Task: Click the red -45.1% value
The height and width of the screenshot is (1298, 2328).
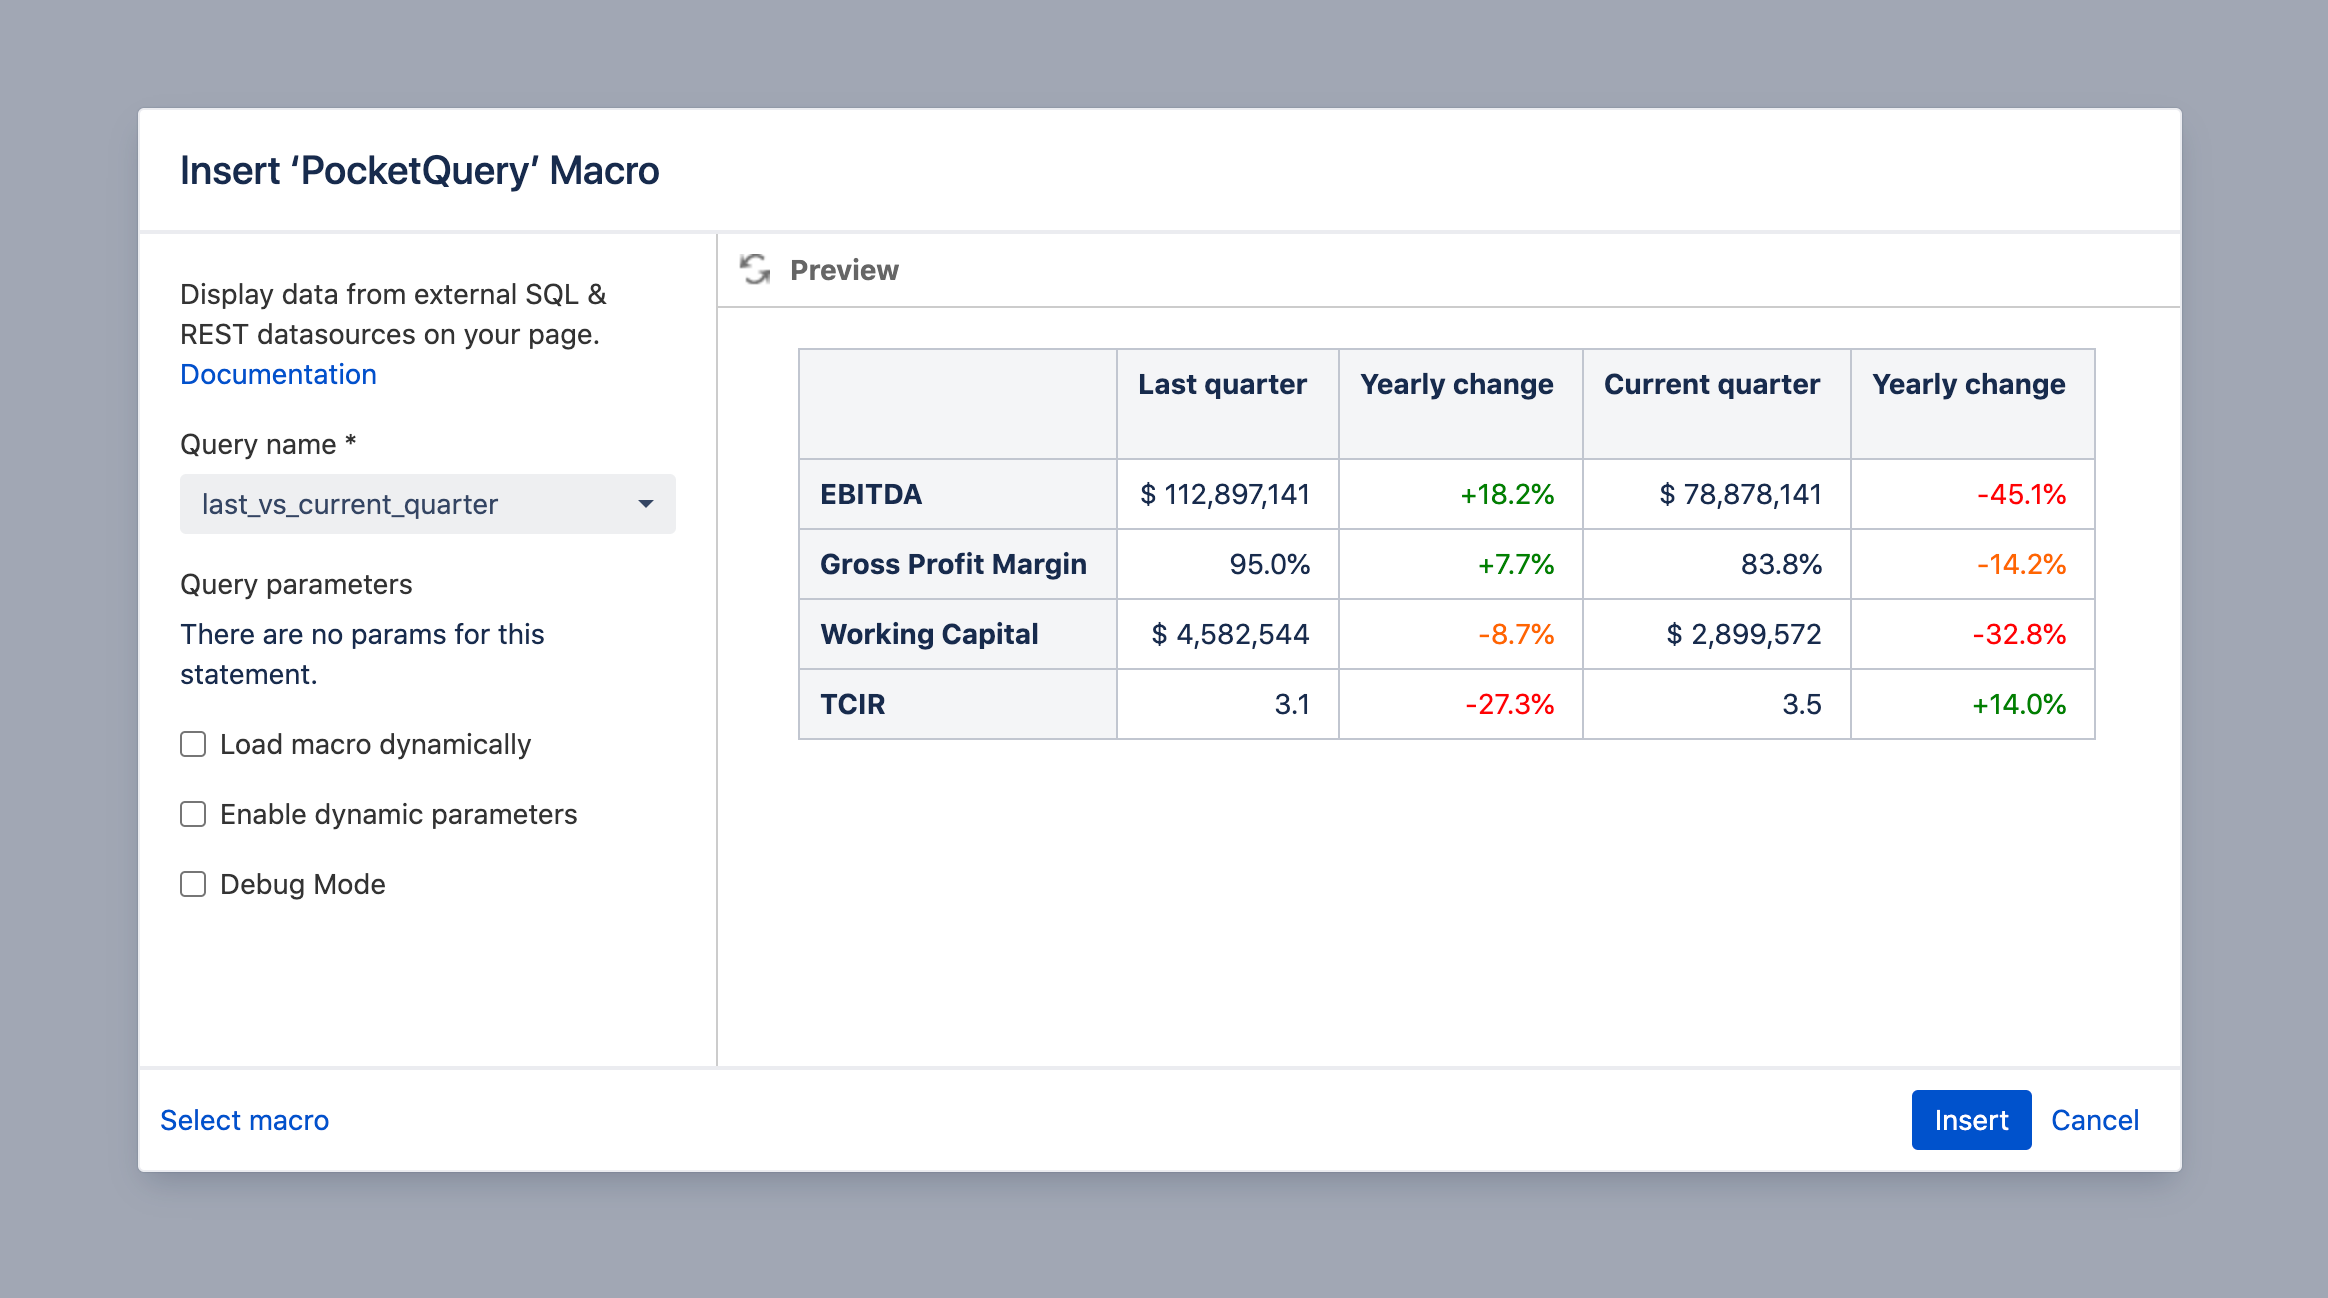Action: click(x=2021, y=494)
